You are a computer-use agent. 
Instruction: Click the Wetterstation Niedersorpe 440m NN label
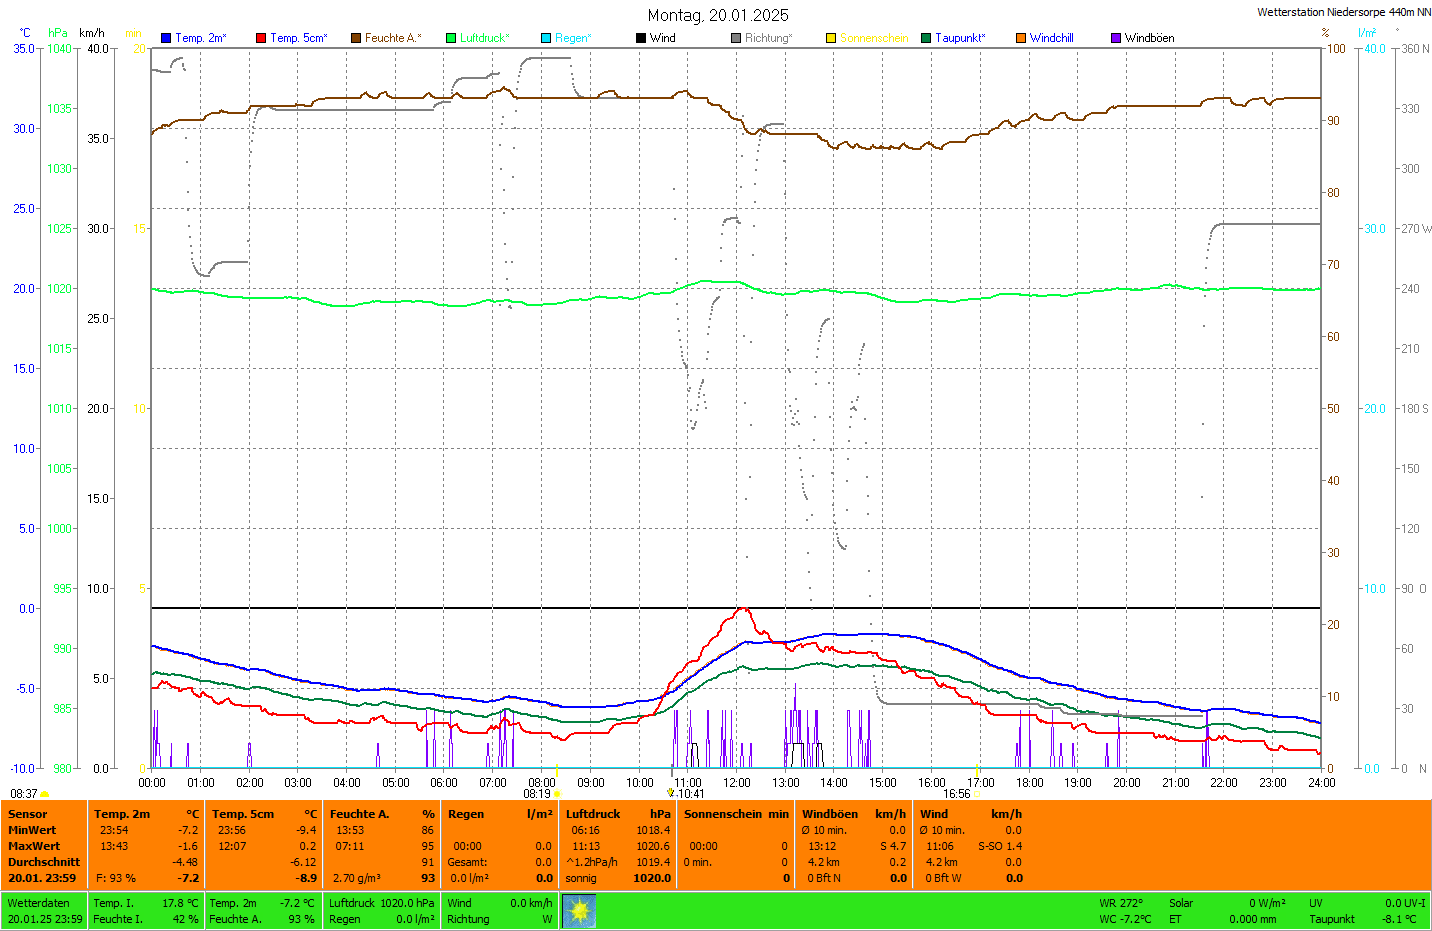tap(1343, 12)
